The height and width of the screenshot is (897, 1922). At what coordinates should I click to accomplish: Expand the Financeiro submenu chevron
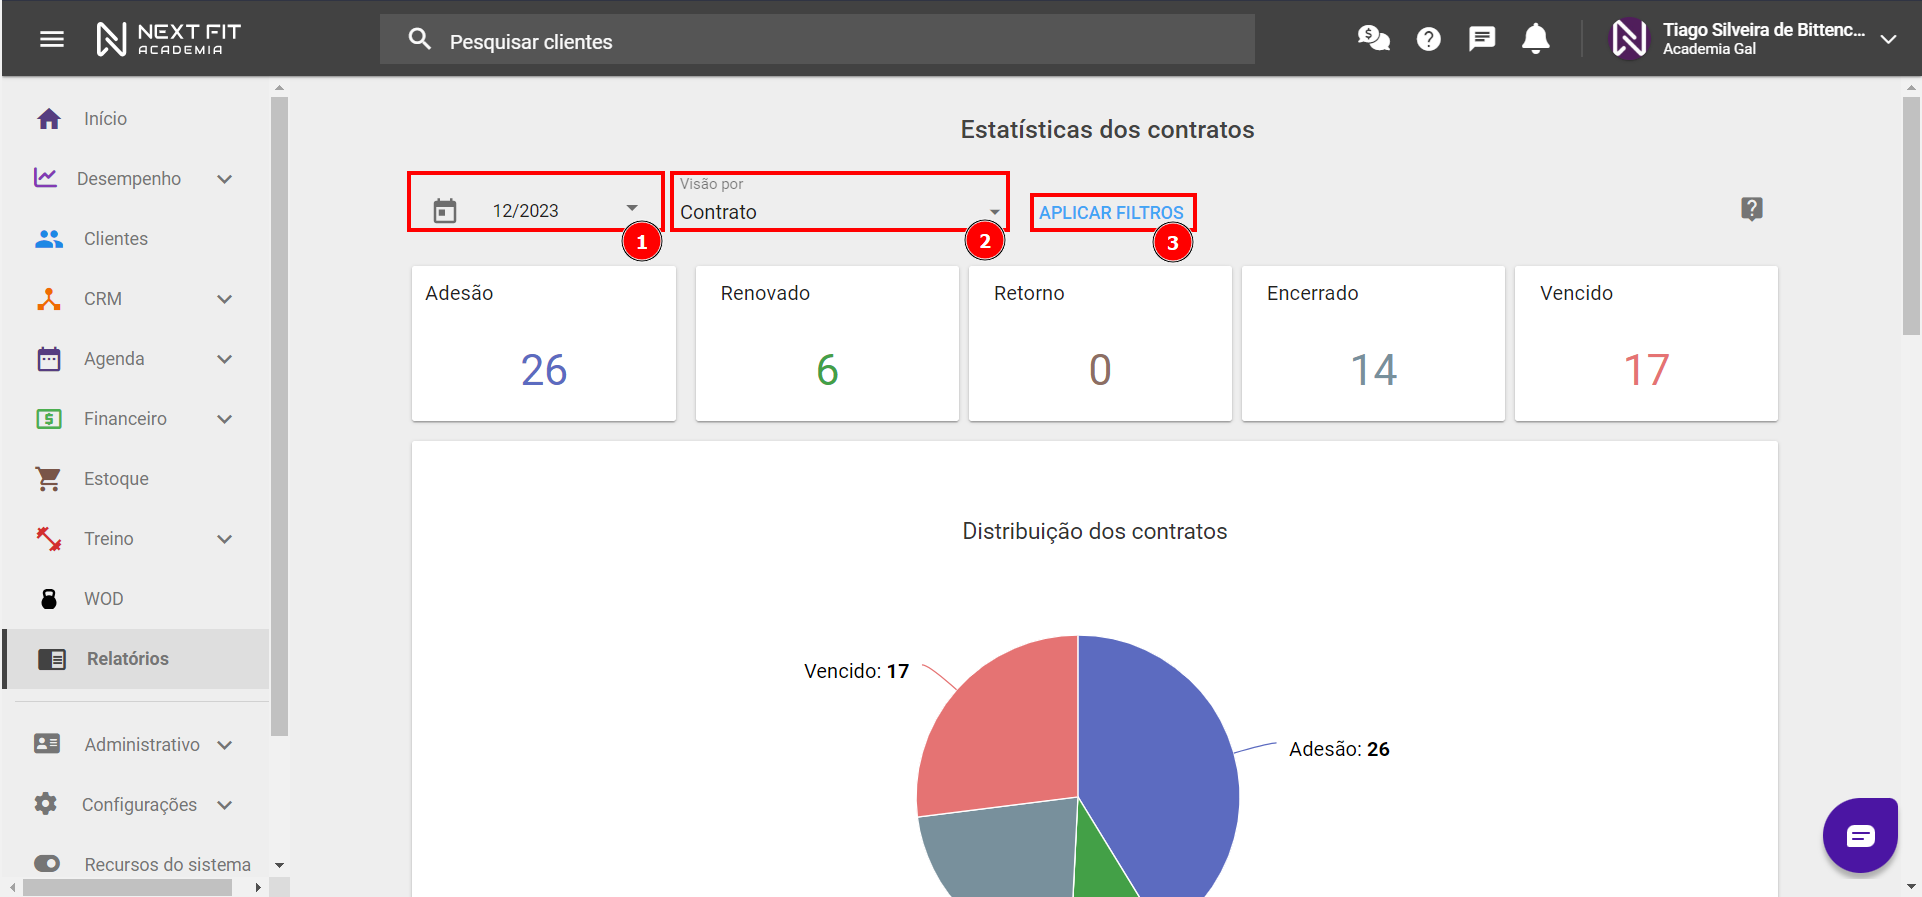[x=225, y=419]
